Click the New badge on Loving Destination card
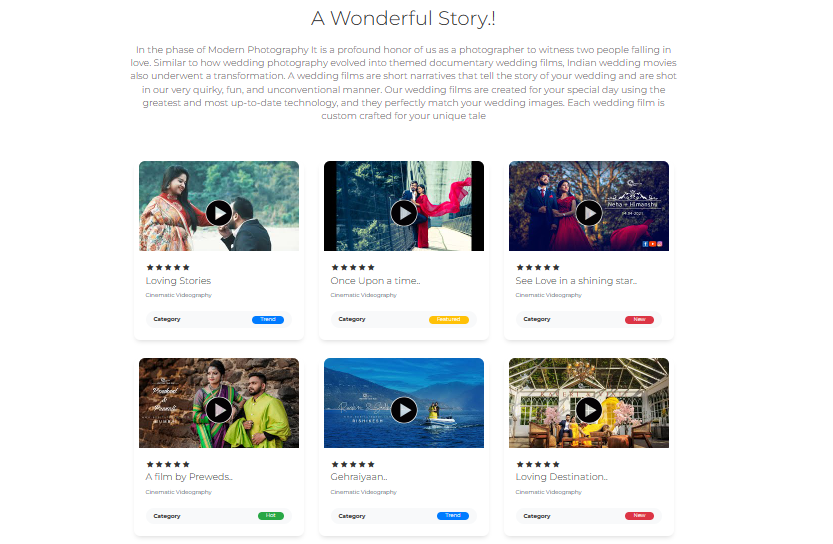833x544 pixels. click(639, 516)
